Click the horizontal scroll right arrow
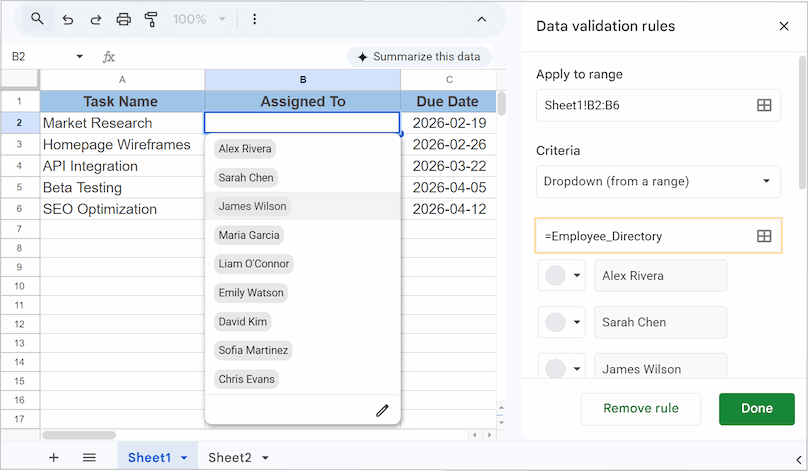 (x=489, y=435)
